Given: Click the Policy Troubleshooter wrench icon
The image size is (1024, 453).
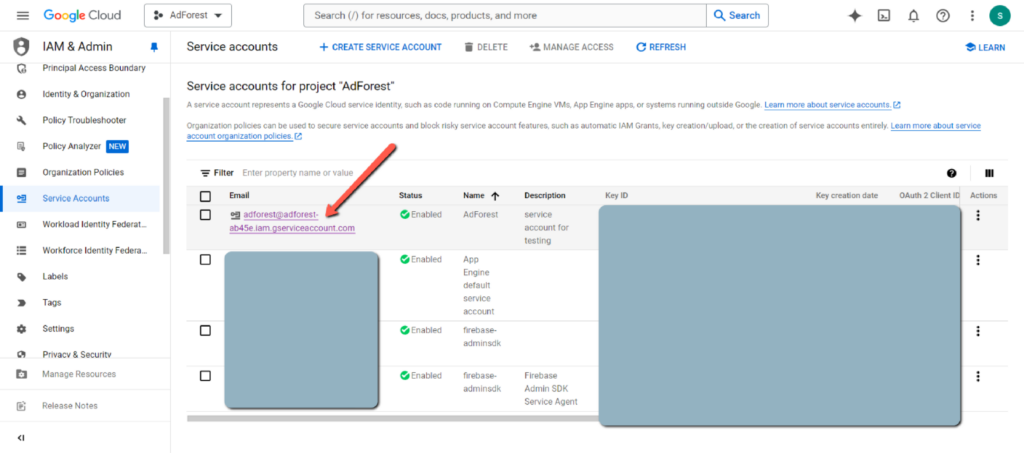Looking at the screenshot, I should click(x=21, y=120).
